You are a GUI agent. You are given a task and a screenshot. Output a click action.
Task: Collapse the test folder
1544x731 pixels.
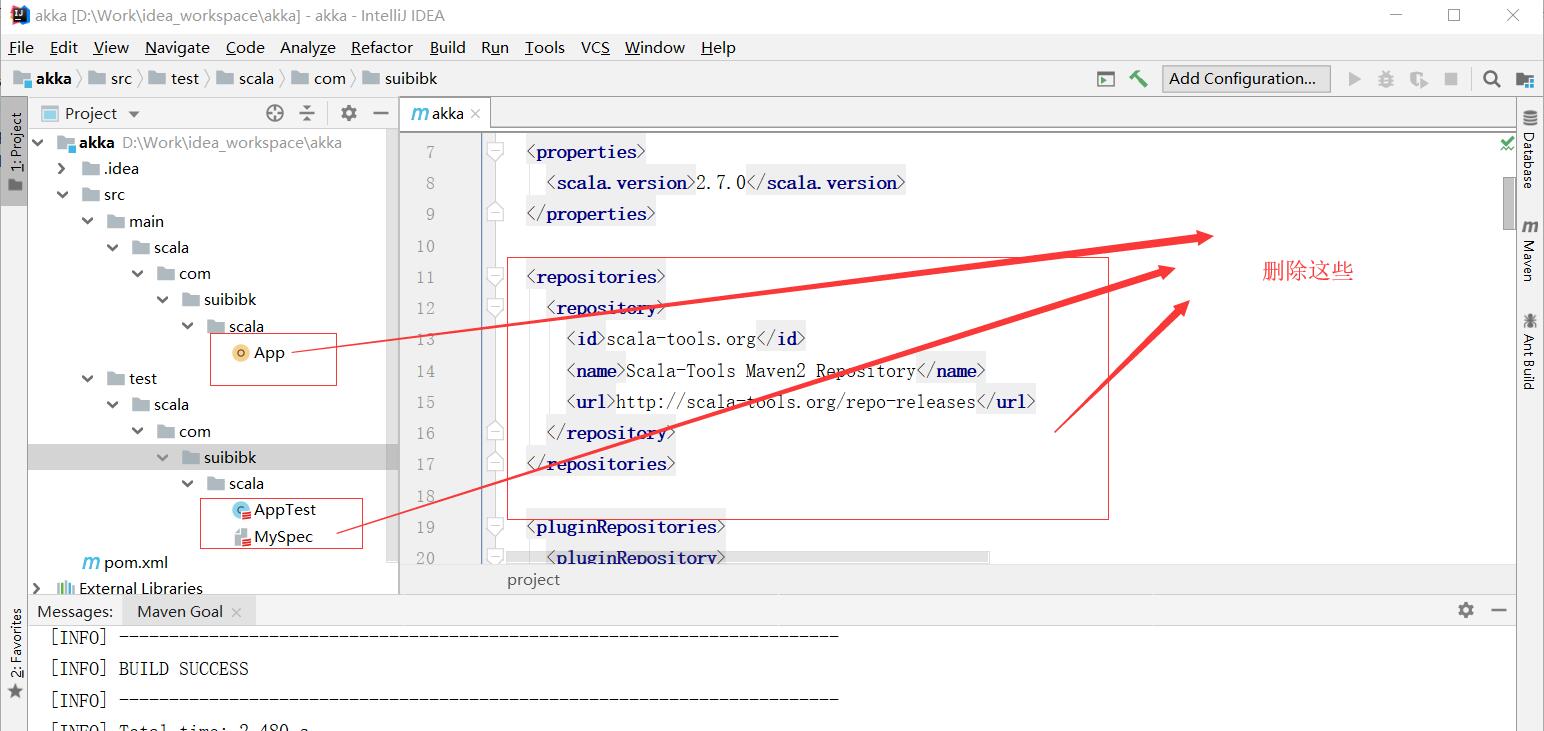coord(88,378)
